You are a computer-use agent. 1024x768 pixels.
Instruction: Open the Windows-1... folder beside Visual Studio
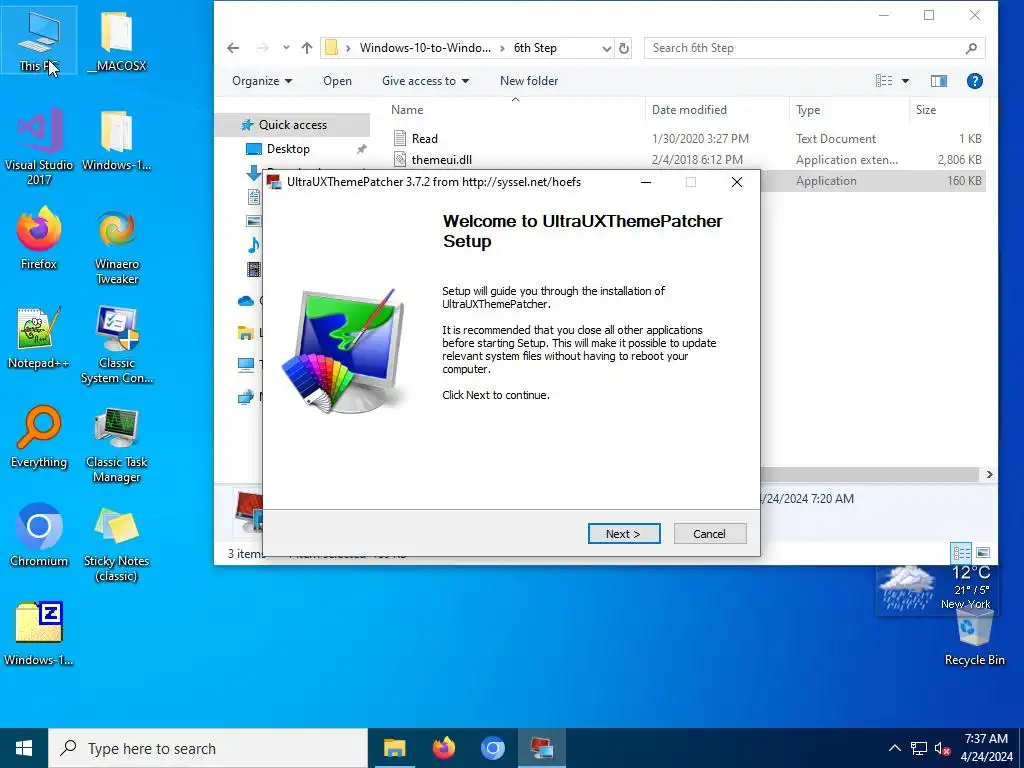coord(117,140)
